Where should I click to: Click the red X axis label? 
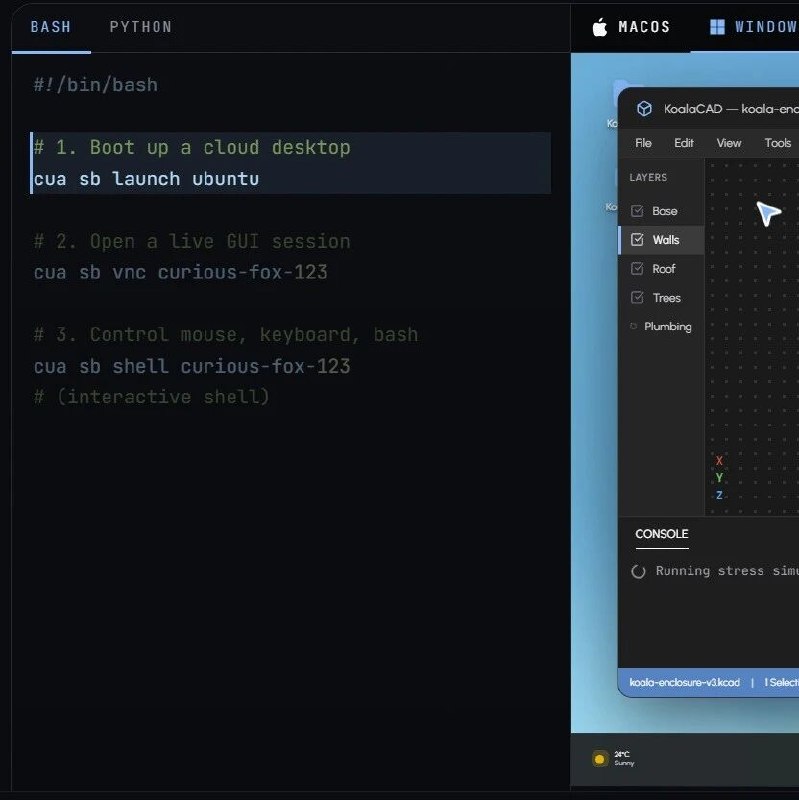[719, 461]
